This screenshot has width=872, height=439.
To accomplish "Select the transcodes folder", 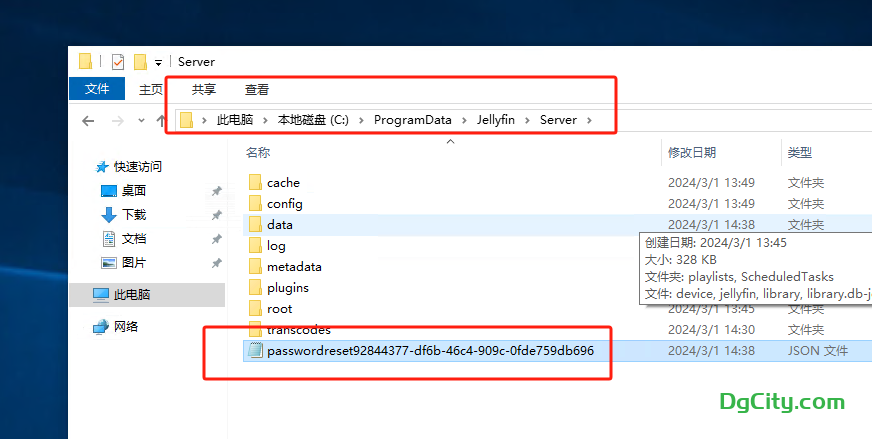I will tap(299, 331).
